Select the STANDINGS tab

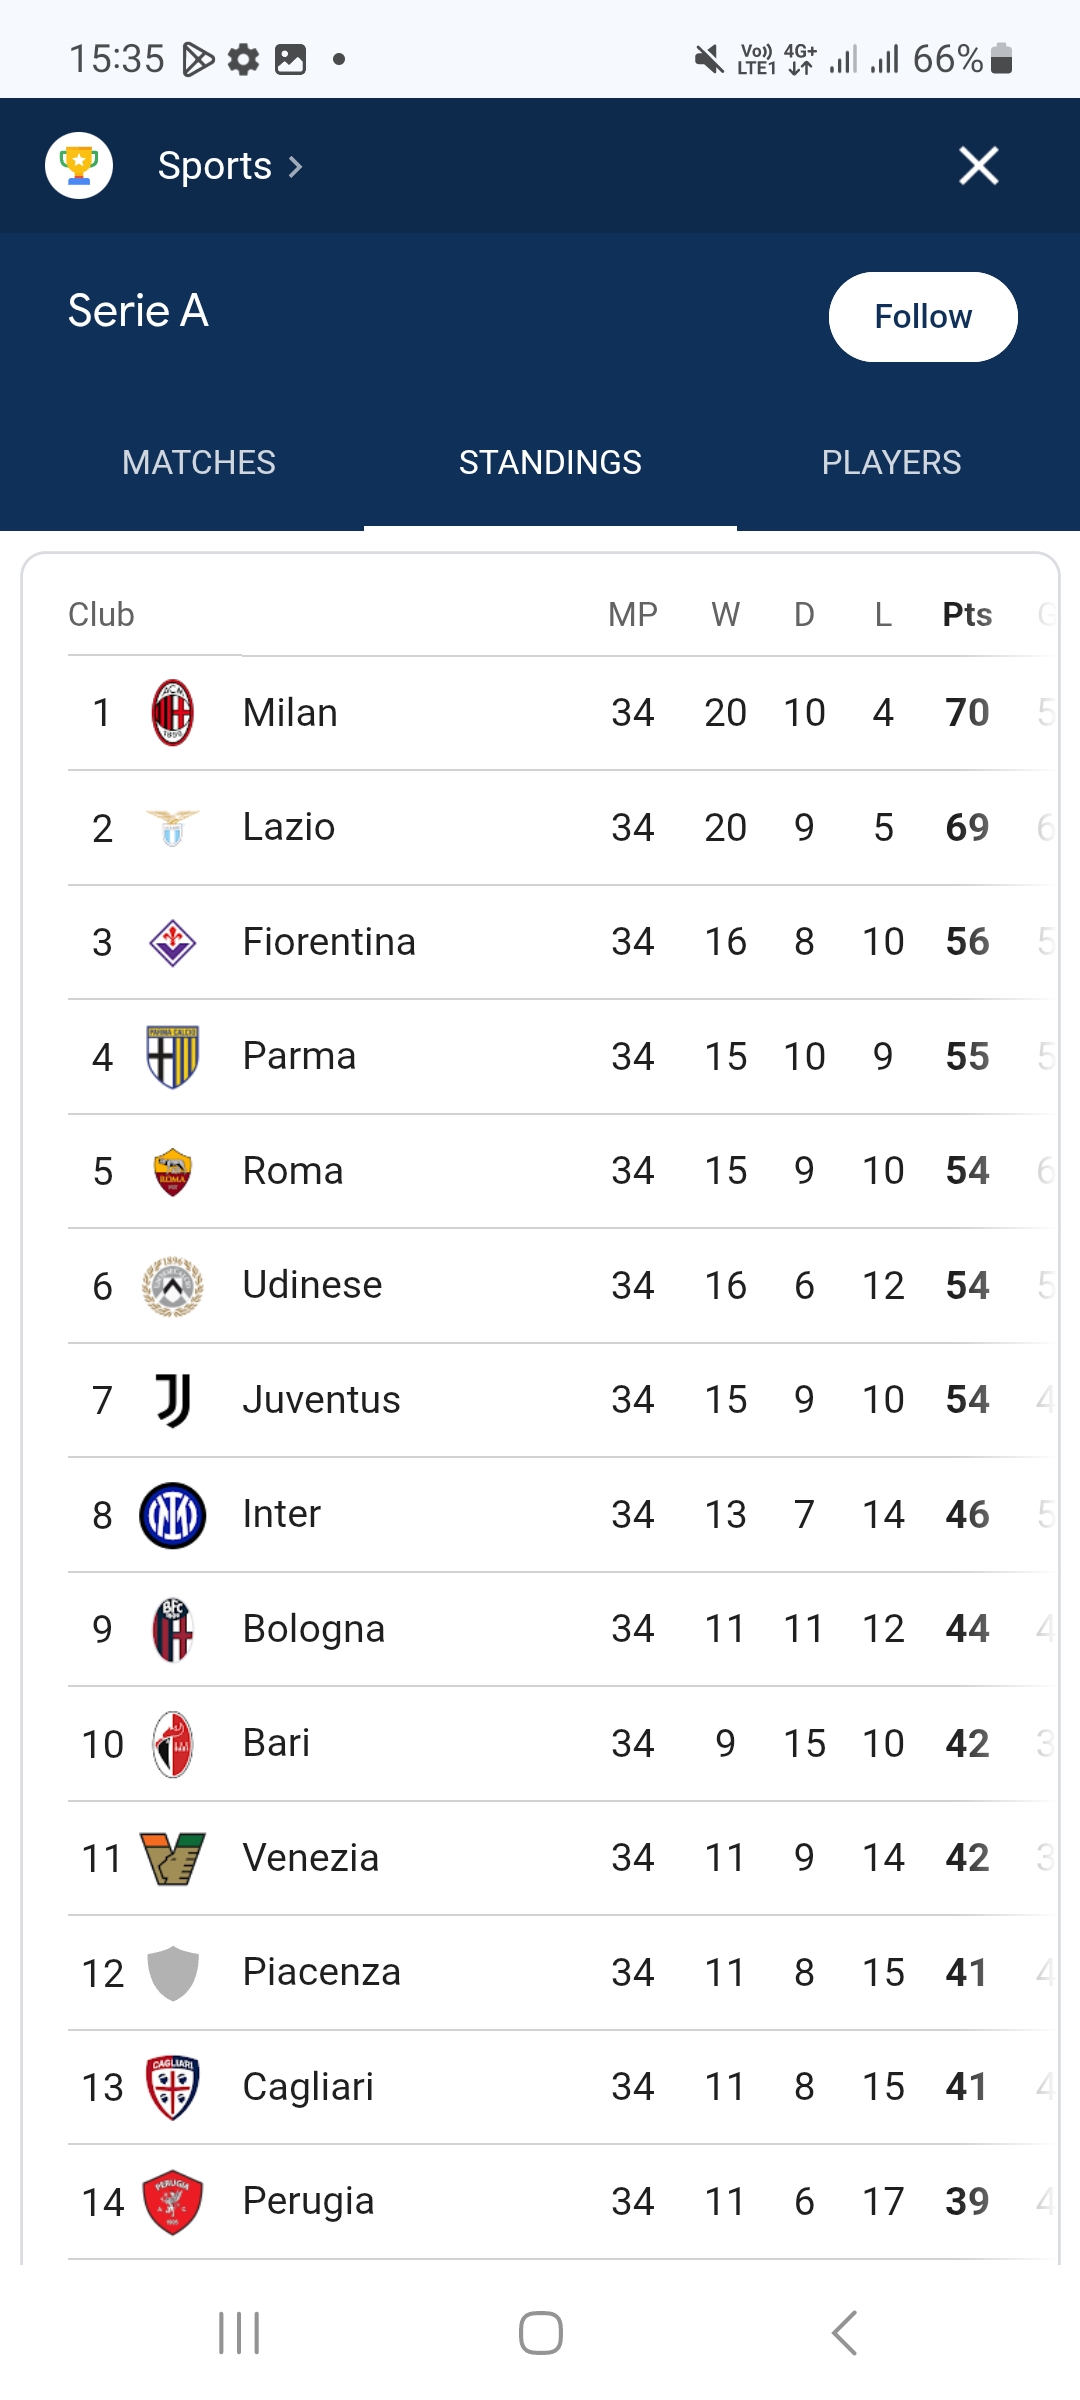(x=550, y=462)
